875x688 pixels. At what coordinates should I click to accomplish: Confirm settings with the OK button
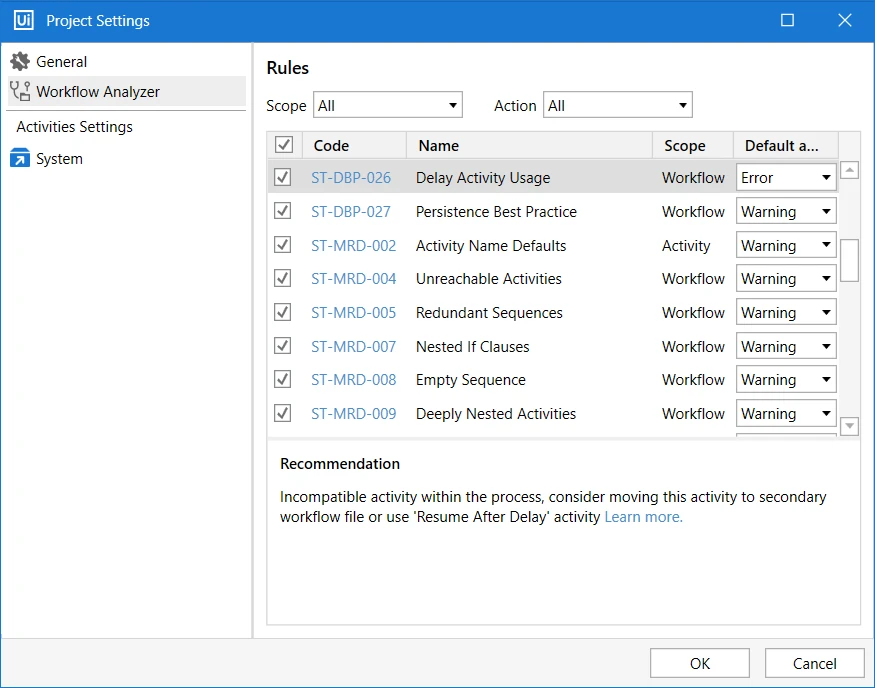[x=700, y=663]
